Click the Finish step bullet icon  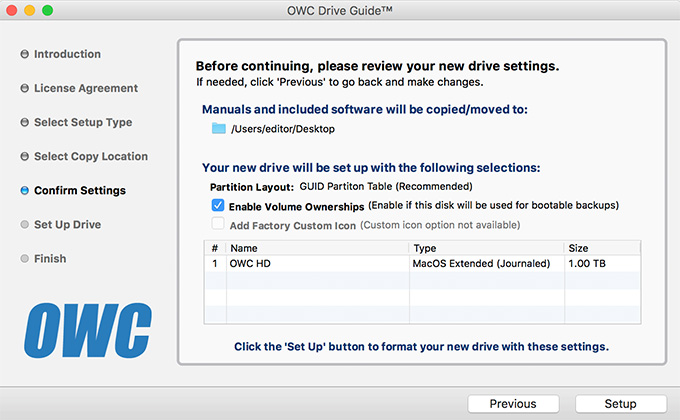pyautogui.click(x=25, y=259)
